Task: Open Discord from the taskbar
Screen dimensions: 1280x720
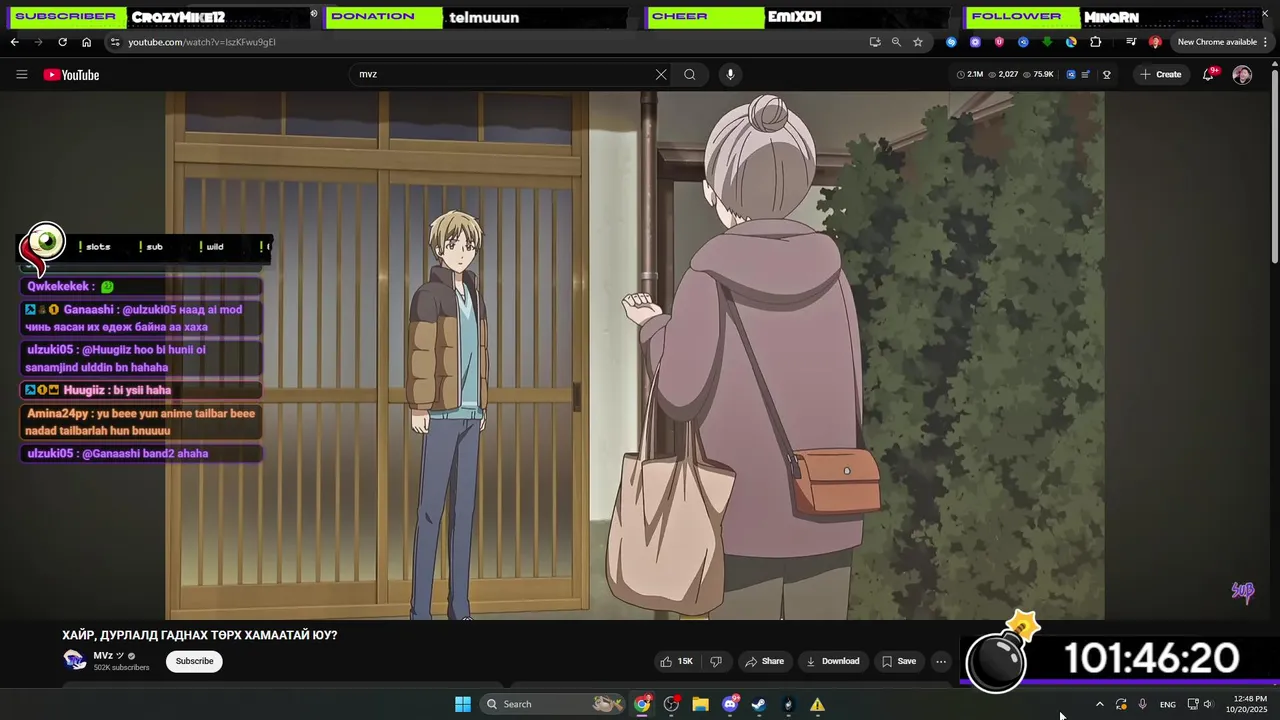Action: [730, 704]
